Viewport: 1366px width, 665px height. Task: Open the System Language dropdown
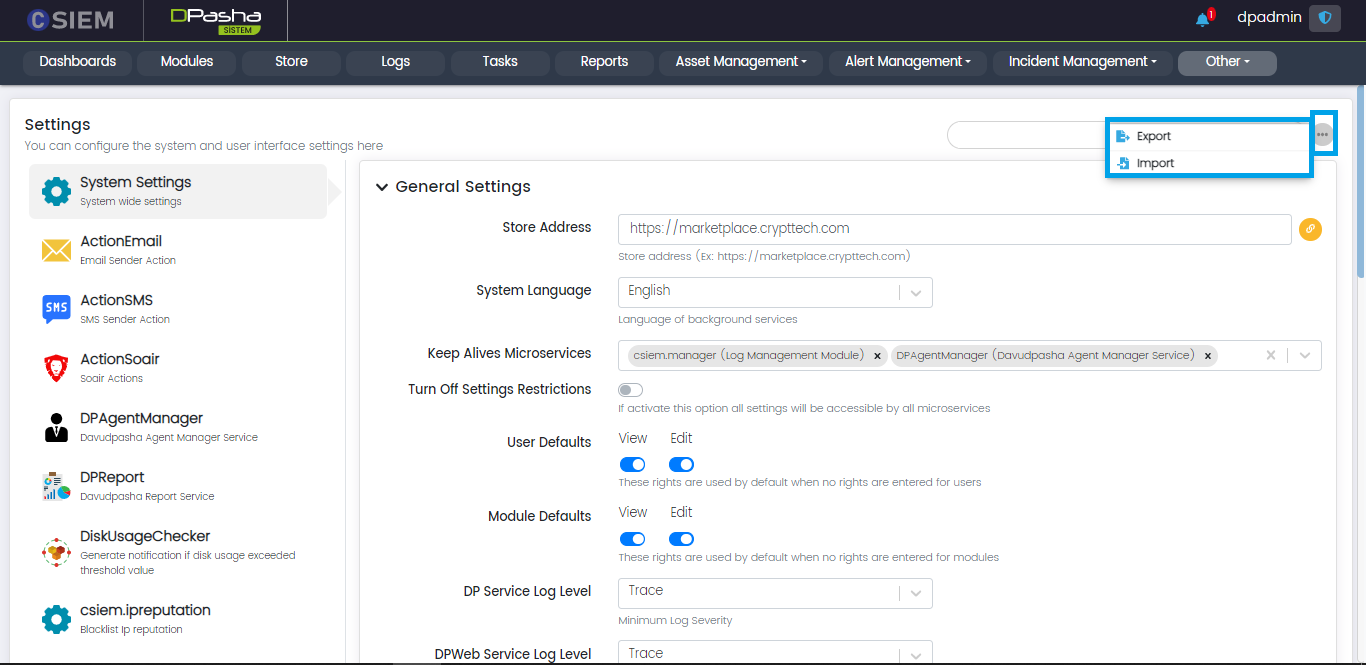tap(775, 292)
